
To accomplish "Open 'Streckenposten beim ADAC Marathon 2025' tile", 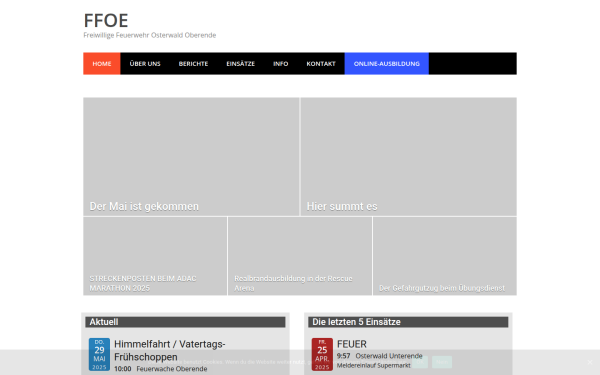I will 155,256.
